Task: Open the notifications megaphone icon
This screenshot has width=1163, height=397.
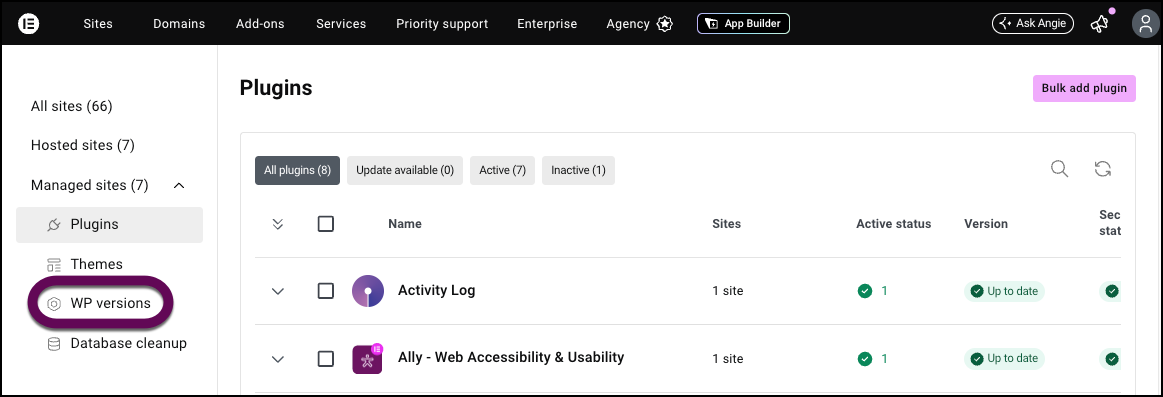Action: click(x=1099, y=24)
